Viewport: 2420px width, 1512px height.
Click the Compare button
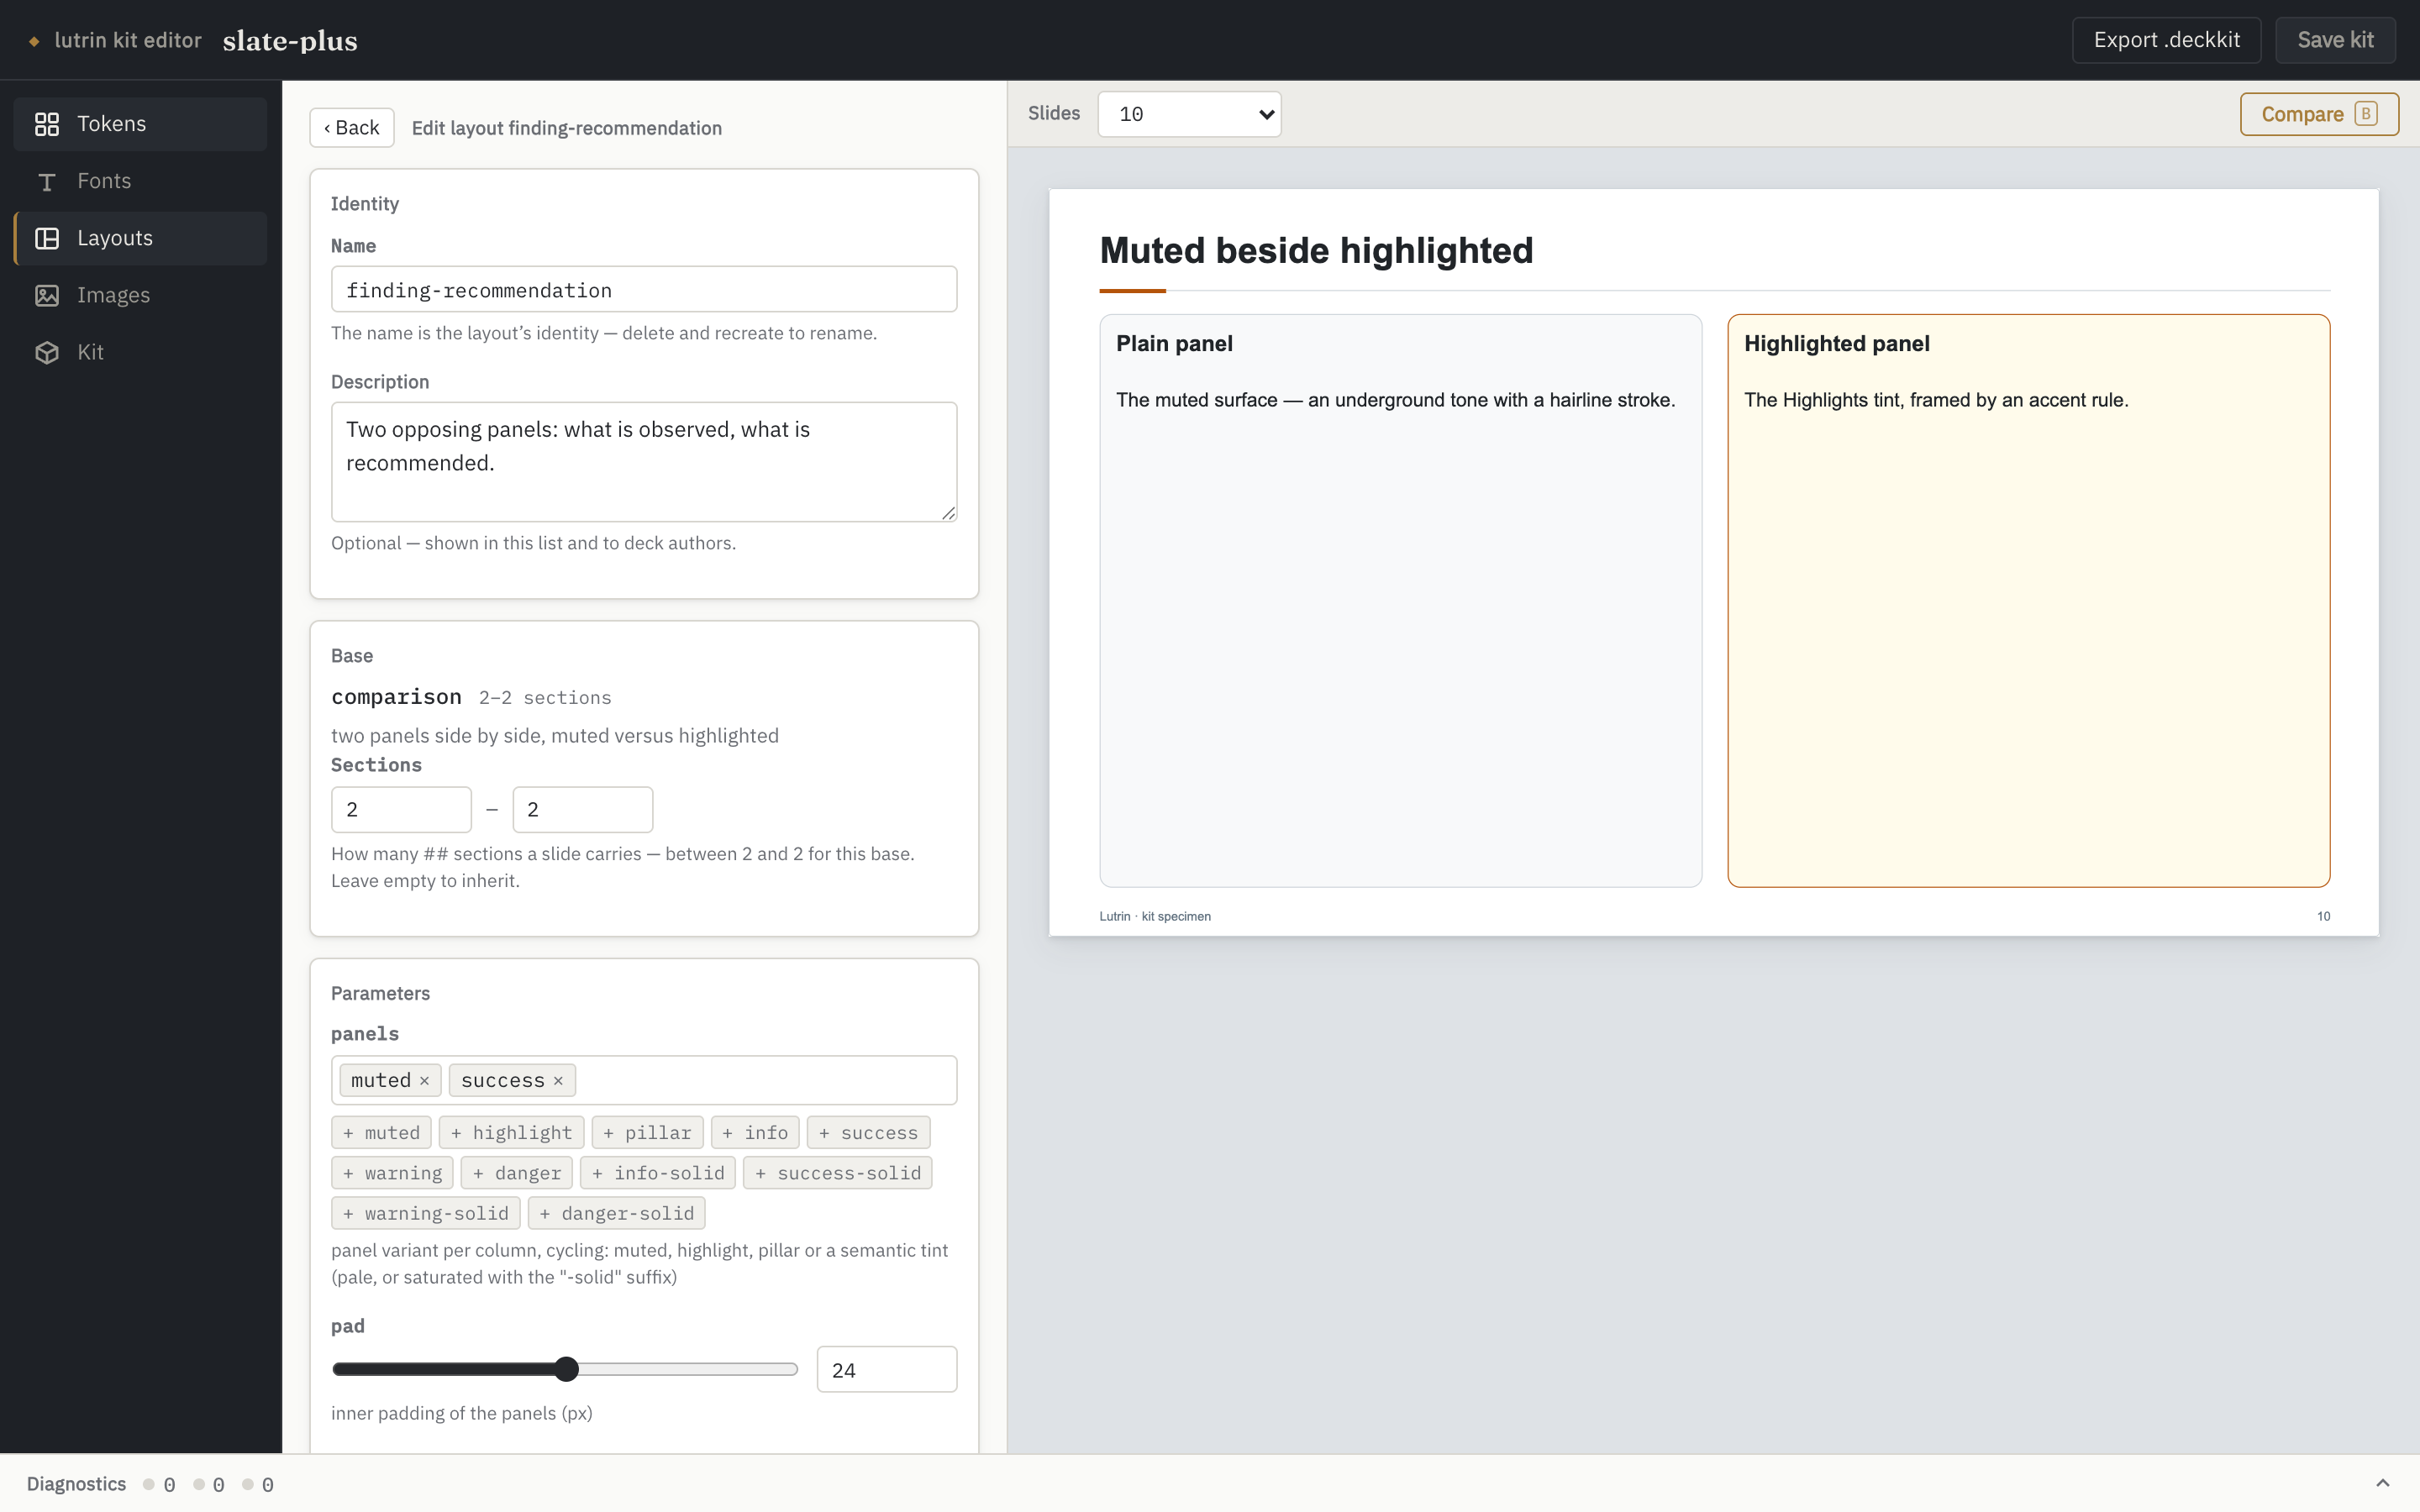(x=2319, y=114)
